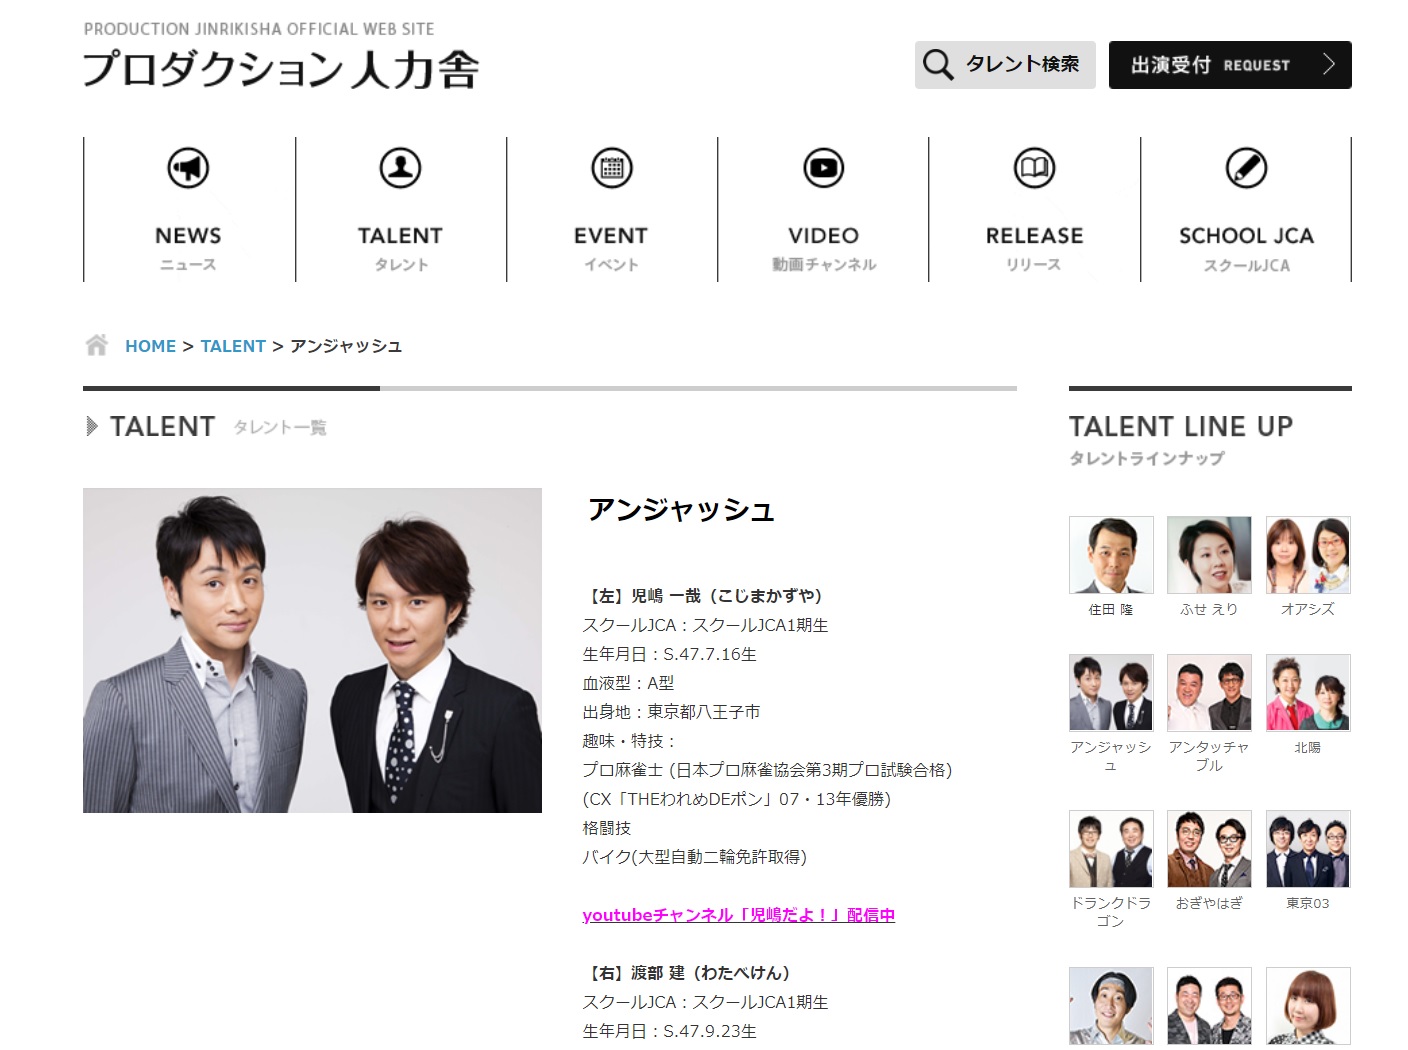Click アンタッチャブル name label
The height and width of the screenshot is (1050, 1408).
tap(1209, 756)
